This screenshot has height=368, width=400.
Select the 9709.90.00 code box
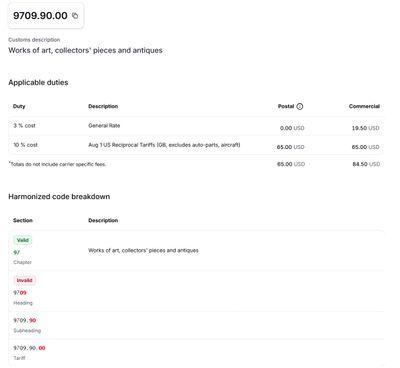tap(46, 15)
